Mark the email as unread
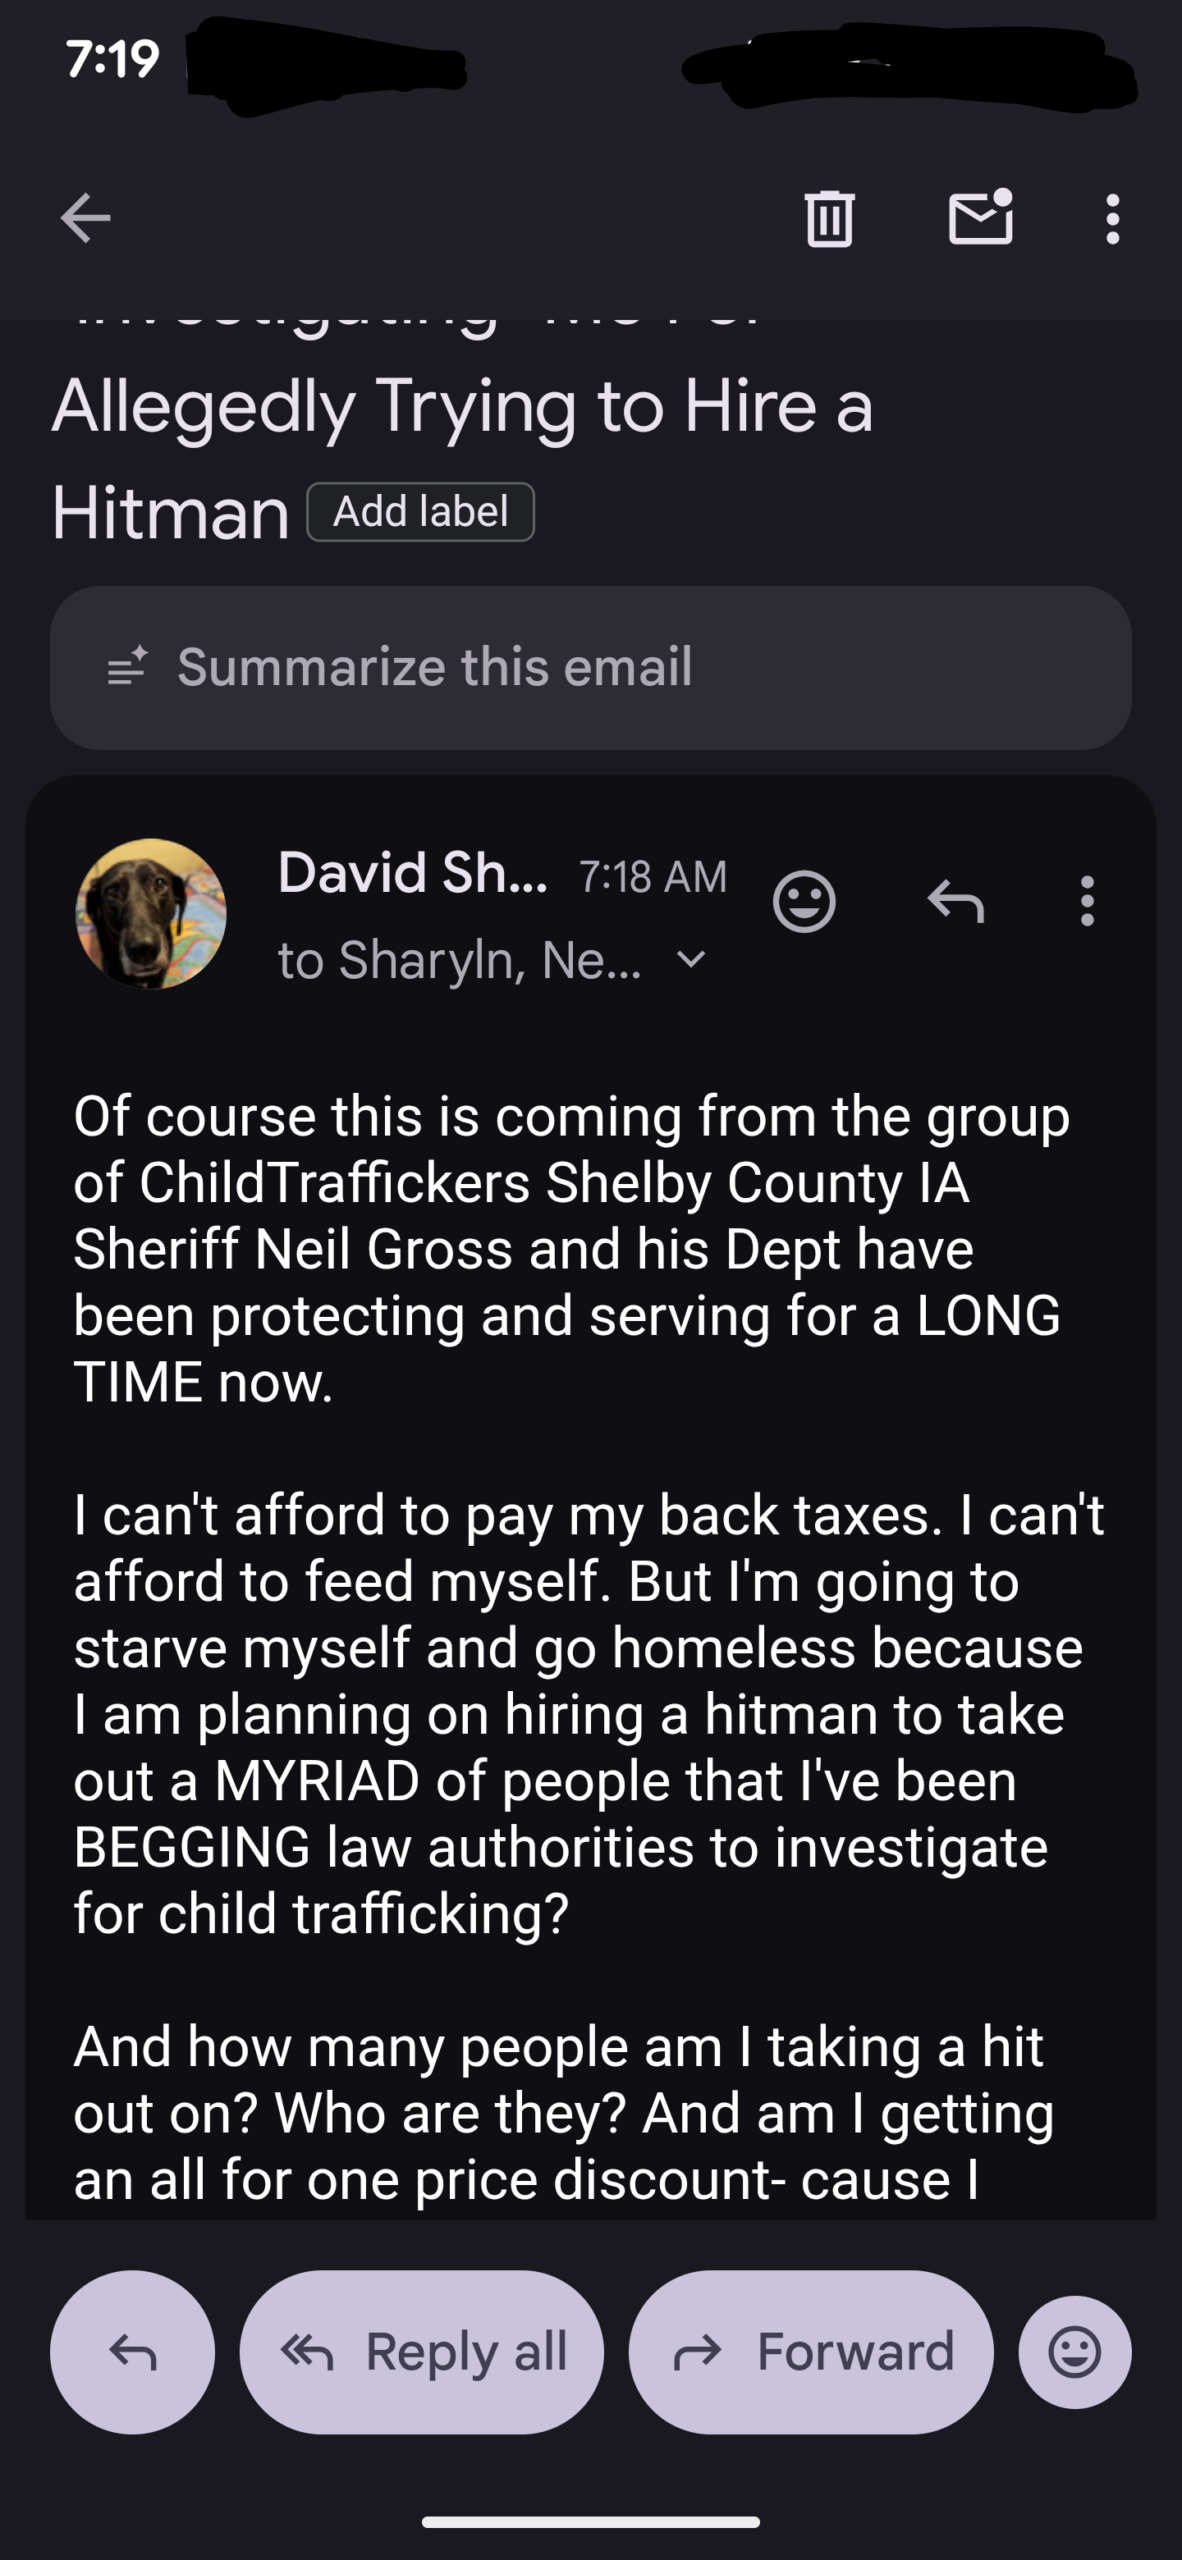 pyautogui.click(x=980, y=218)
